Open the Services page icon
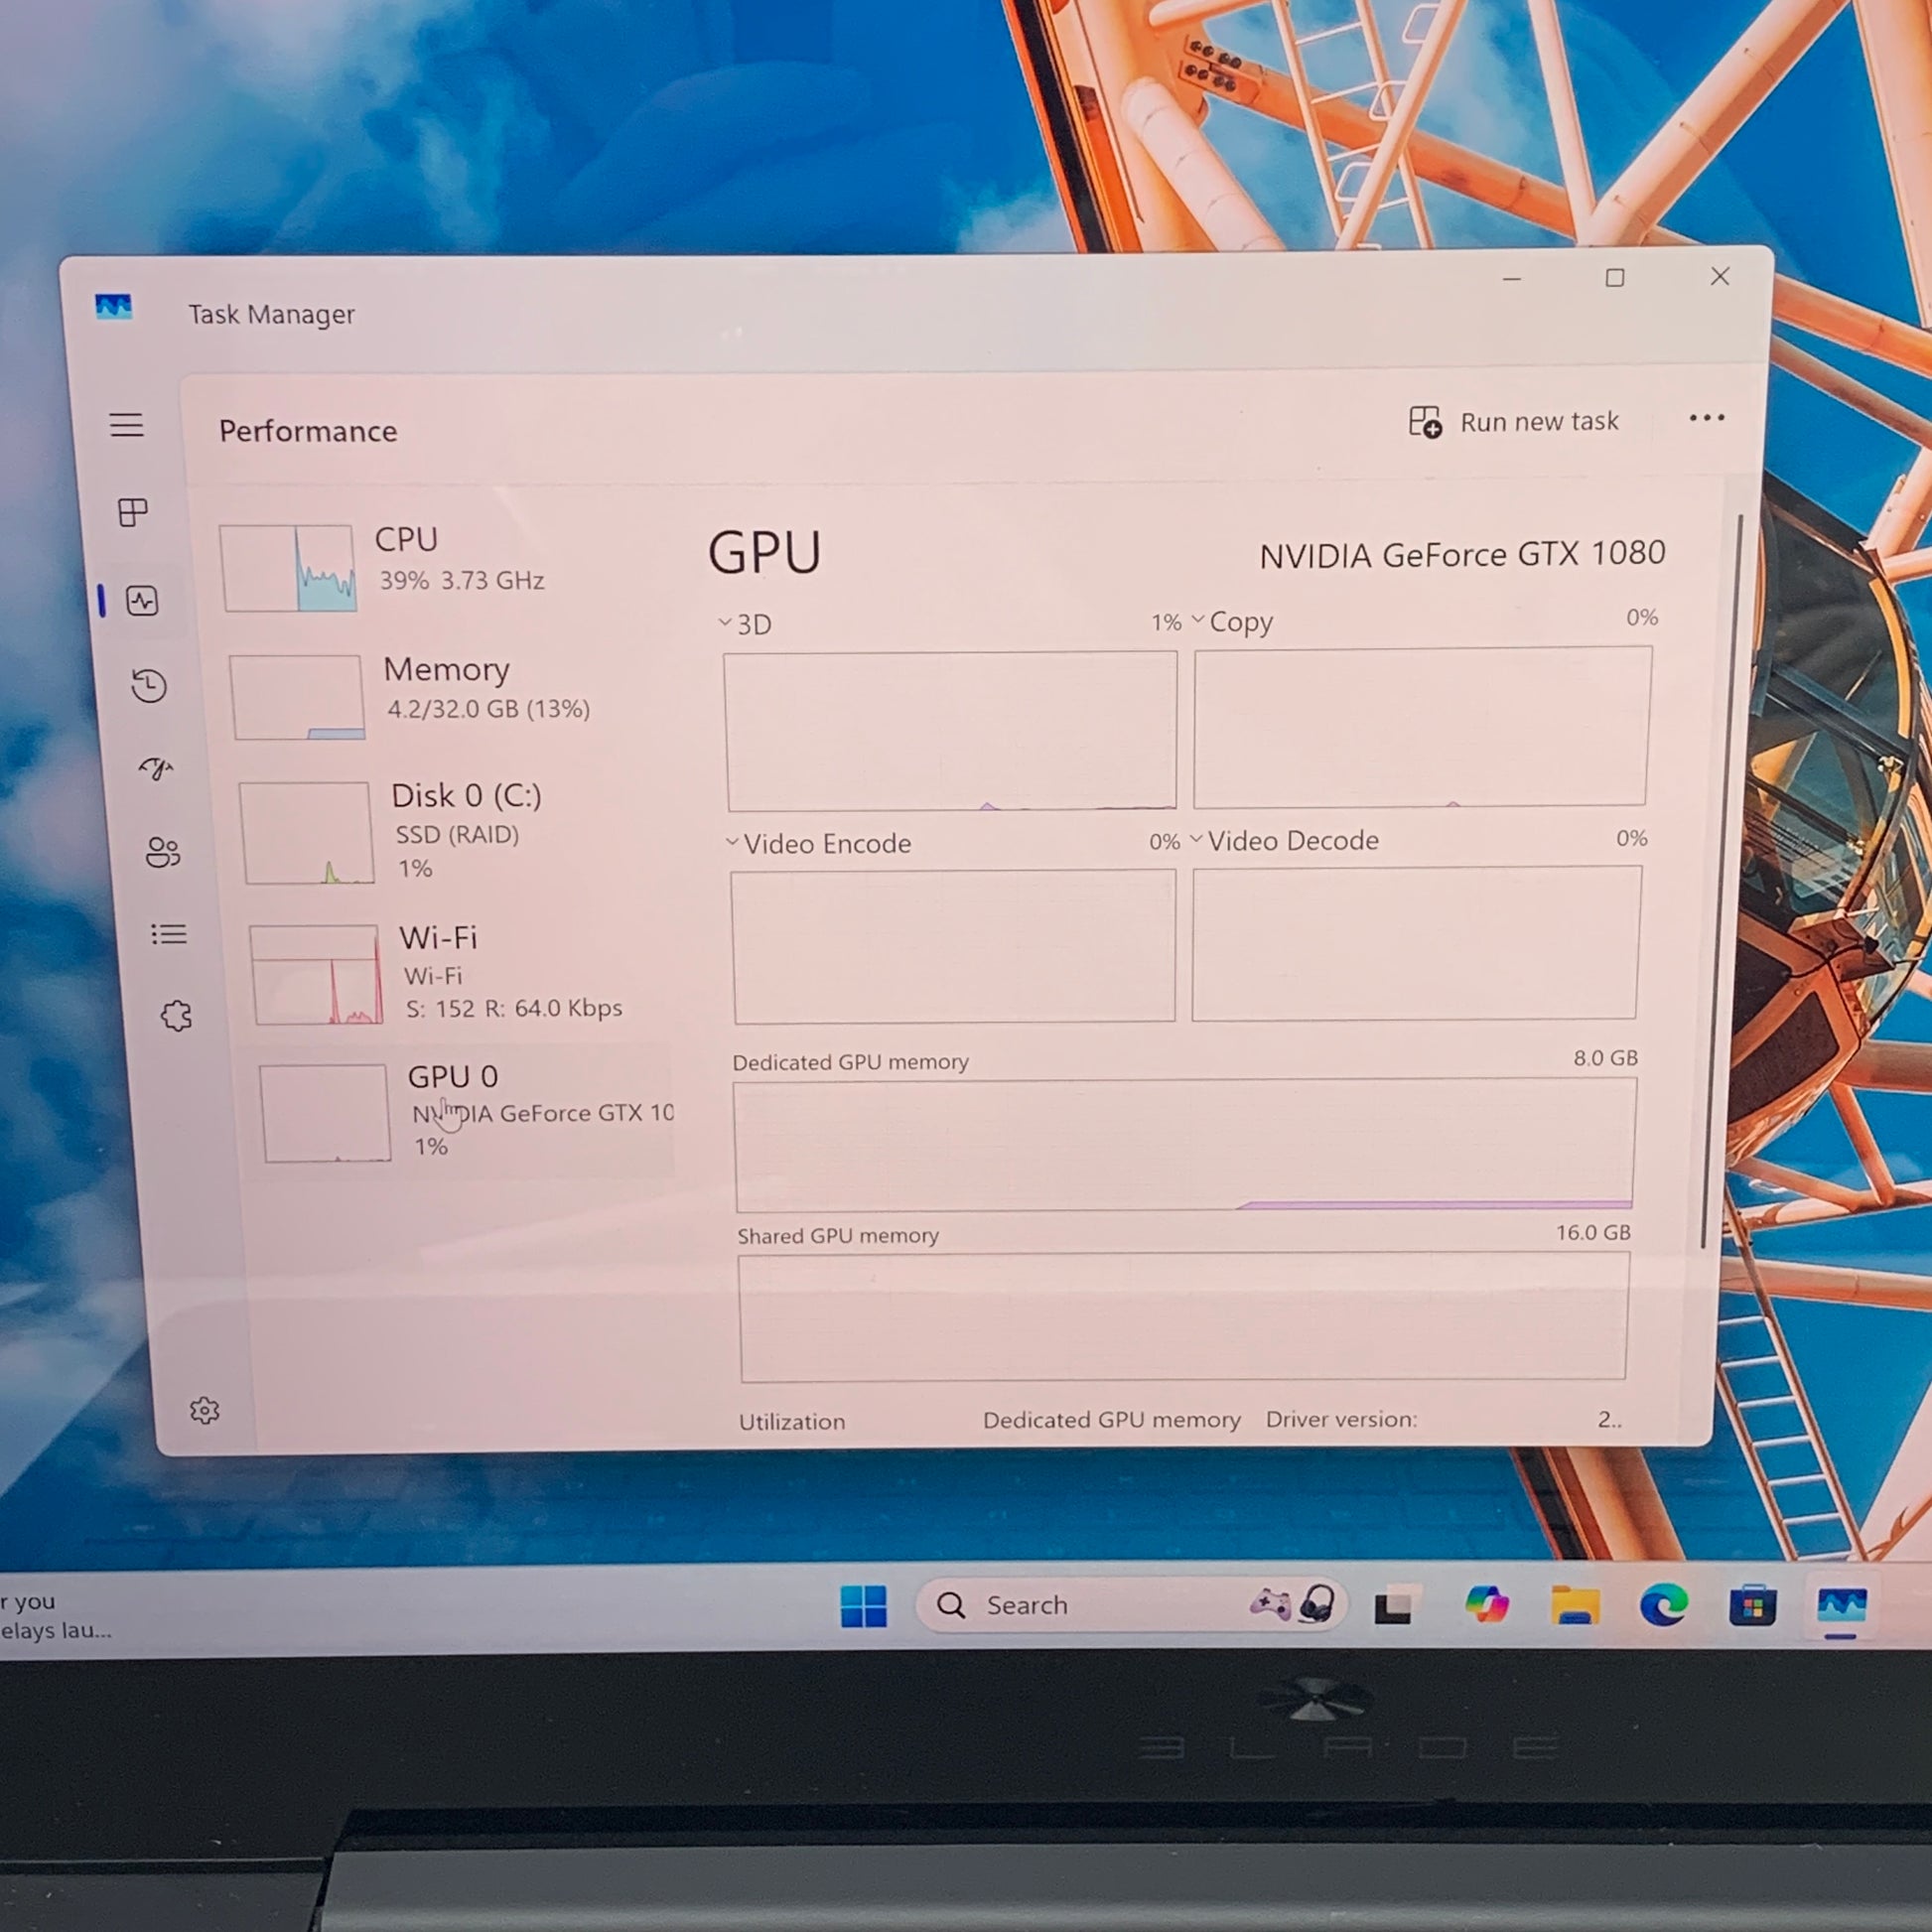This screenshot has height=1932, width=1932. pos(176,1016)
